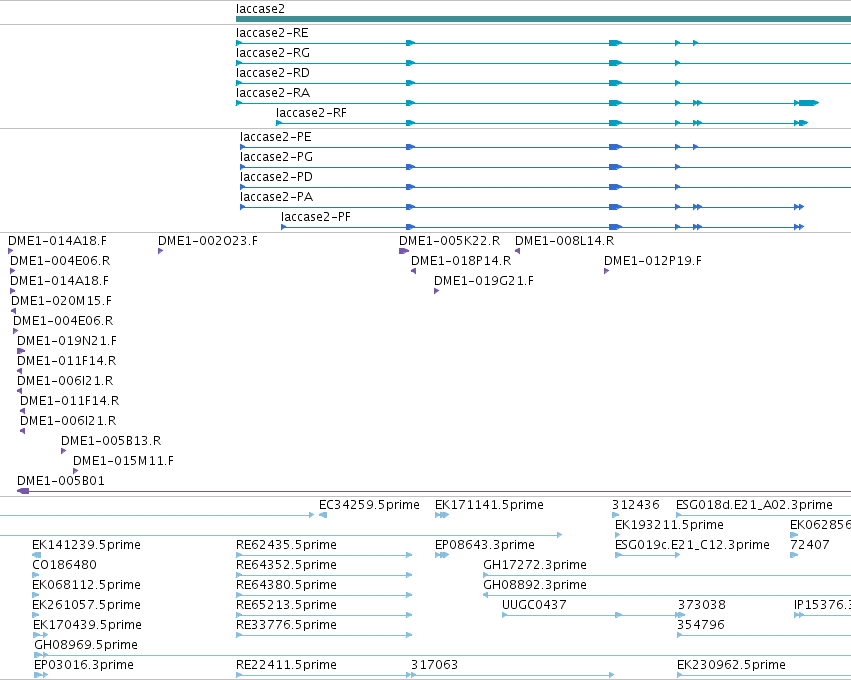
Task: Select the laccase2-RD transcript label
Action: pyautogui.click(x=272, y=73)
